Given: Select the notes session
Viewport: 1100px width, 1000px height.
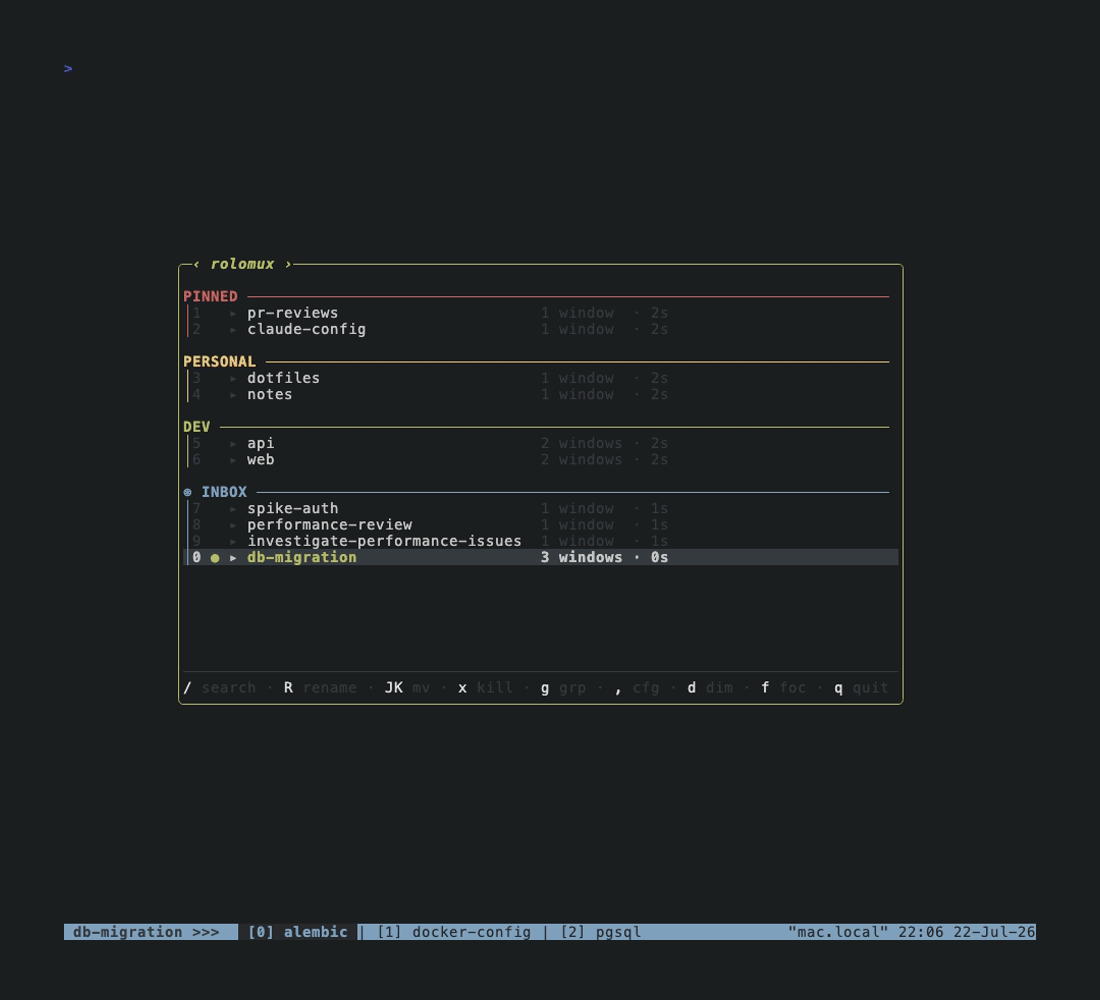Looking at the screenshot, I should [x=541, y=394].
